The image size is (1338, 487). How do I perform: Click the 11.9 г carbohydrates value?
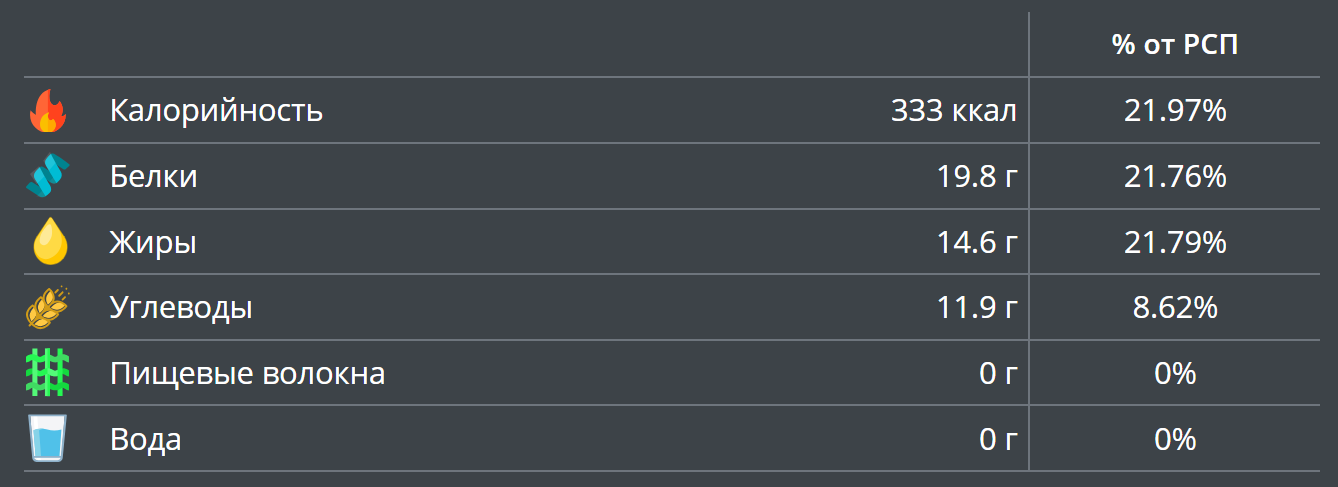pos(977,308)
